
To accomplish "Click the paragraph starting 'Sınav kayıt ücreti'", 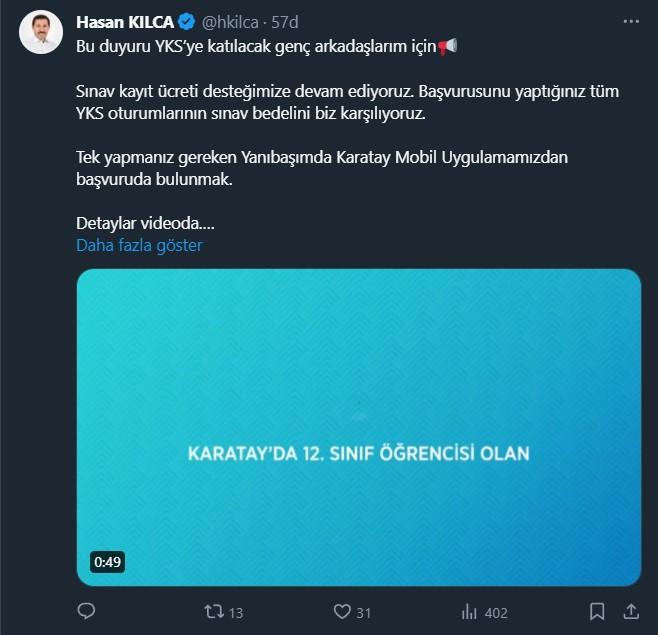I will 348,103.
